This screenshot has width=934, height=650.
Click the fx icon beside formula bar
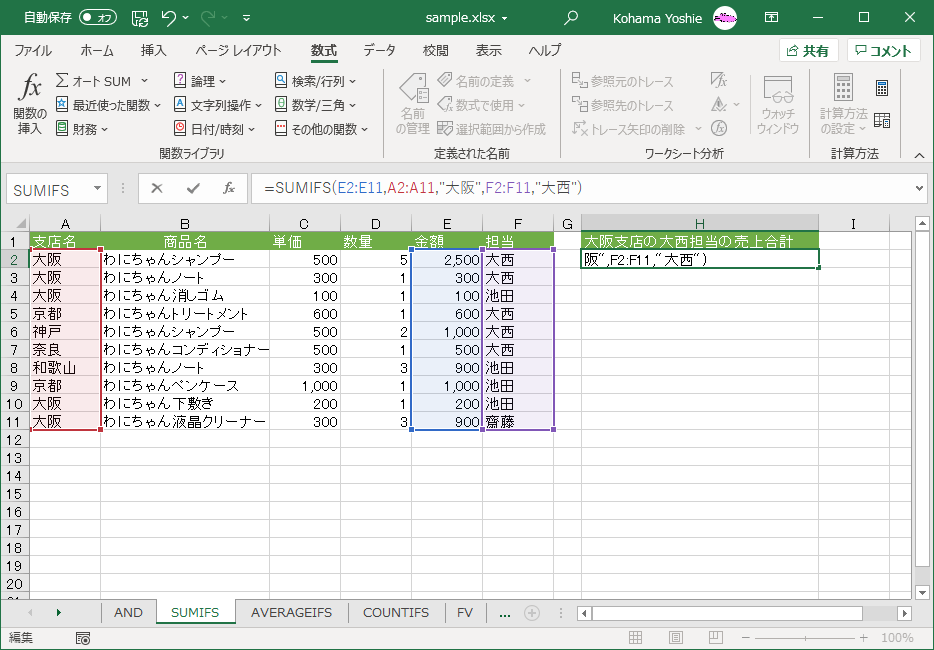[x=229, y=189]
